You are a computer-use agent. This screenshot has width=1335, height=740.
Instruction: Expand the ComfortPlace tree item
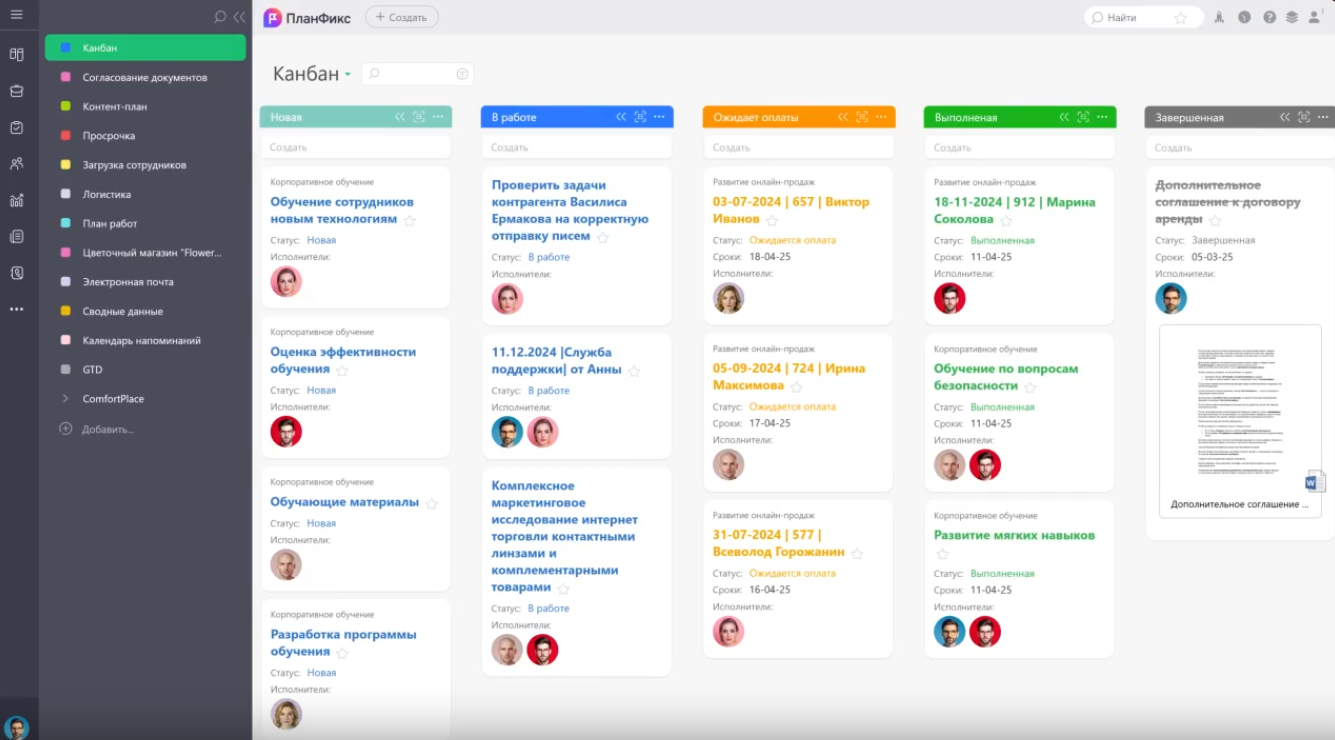65,399
